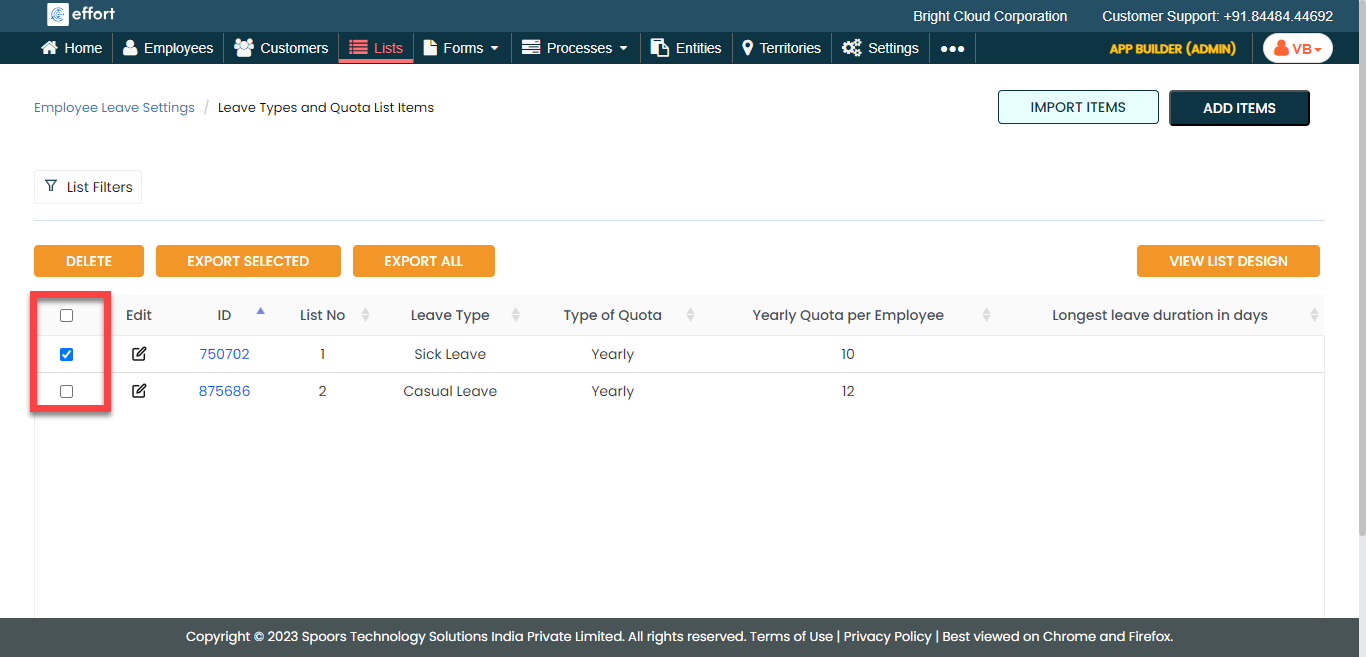Go to the Employees menu
The image size is (1366, 657).
click(x=168, y=48)
